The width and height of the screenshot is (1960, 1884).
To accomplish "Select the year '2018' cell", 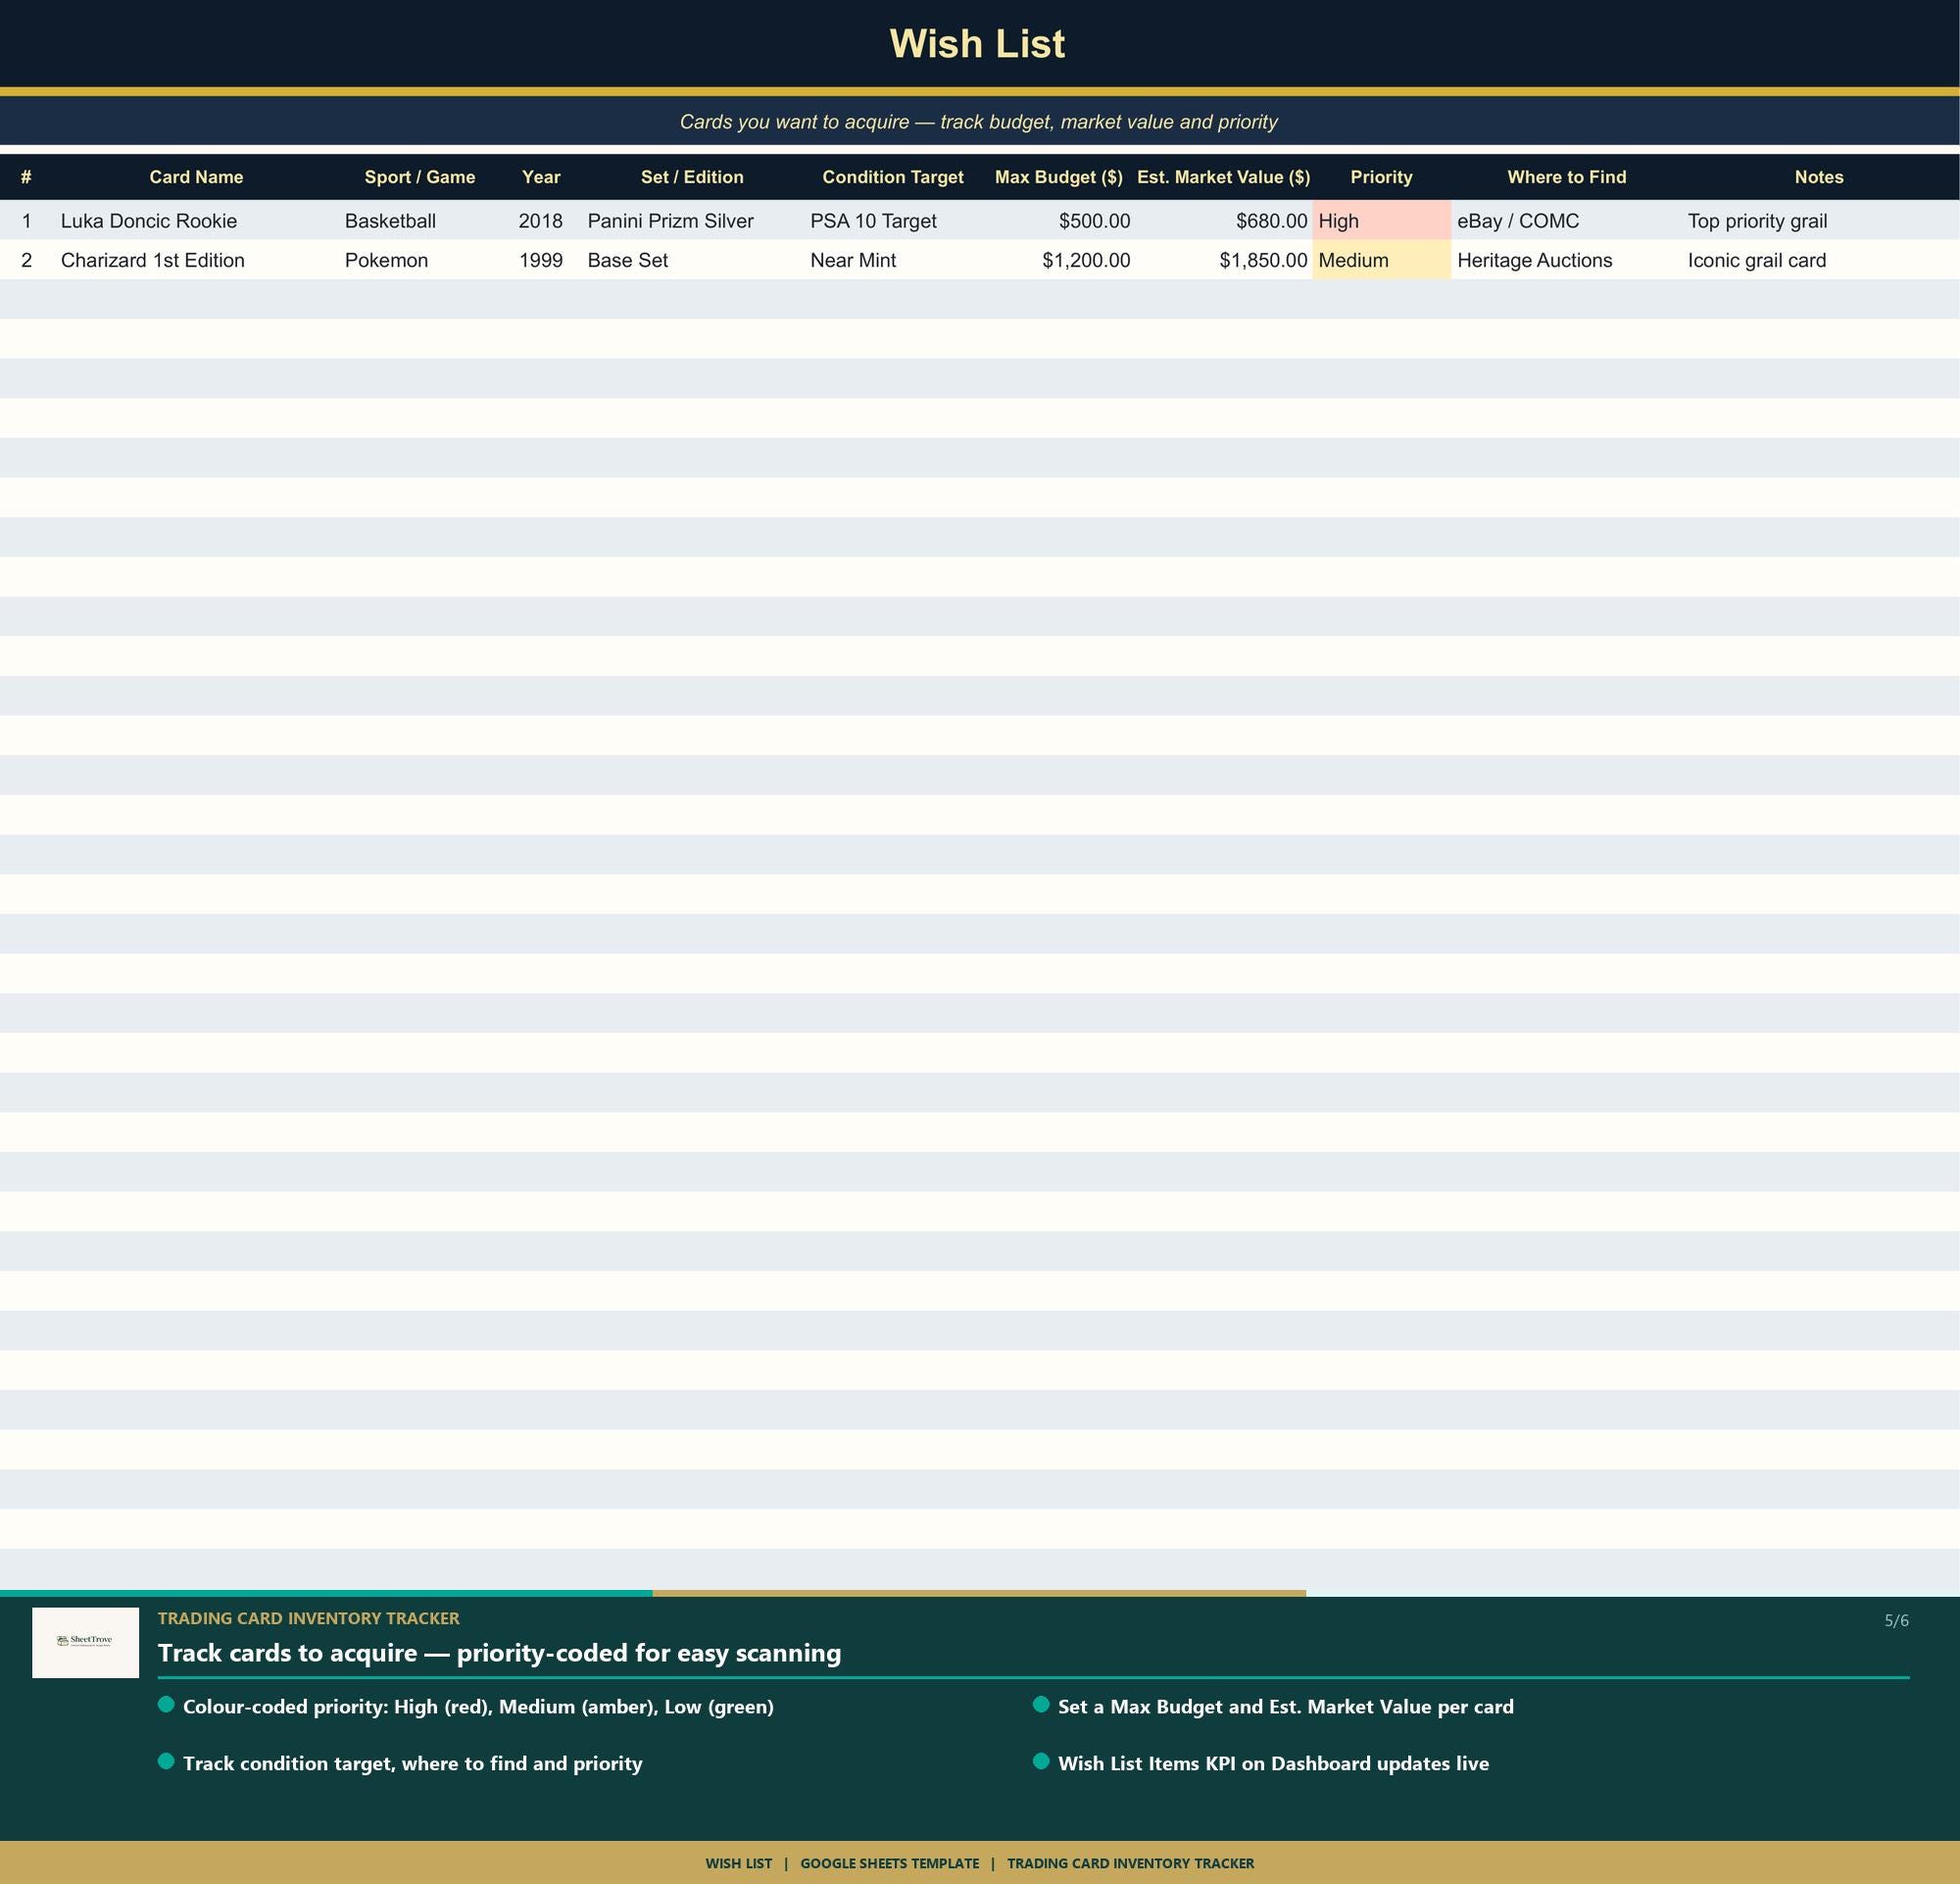I will tap(541, 221).
